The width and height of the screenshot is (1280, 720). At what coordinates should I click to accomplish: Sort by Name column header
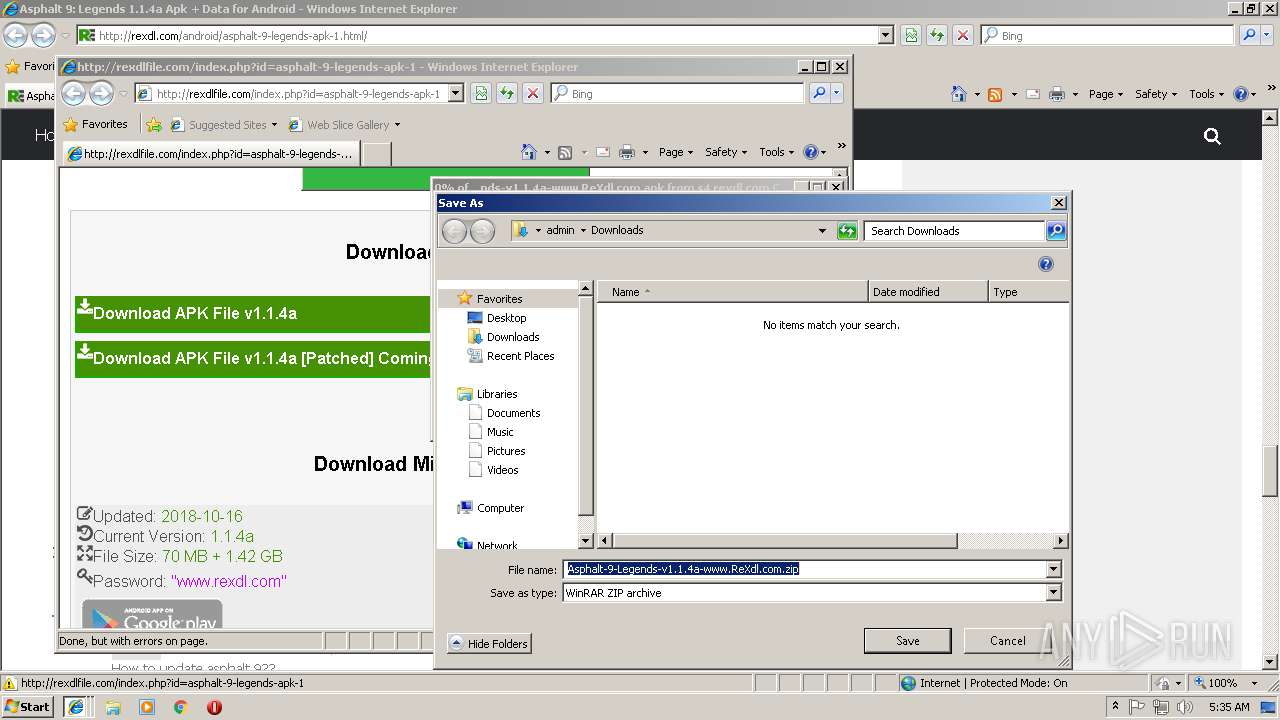click(x=733, y=292)
